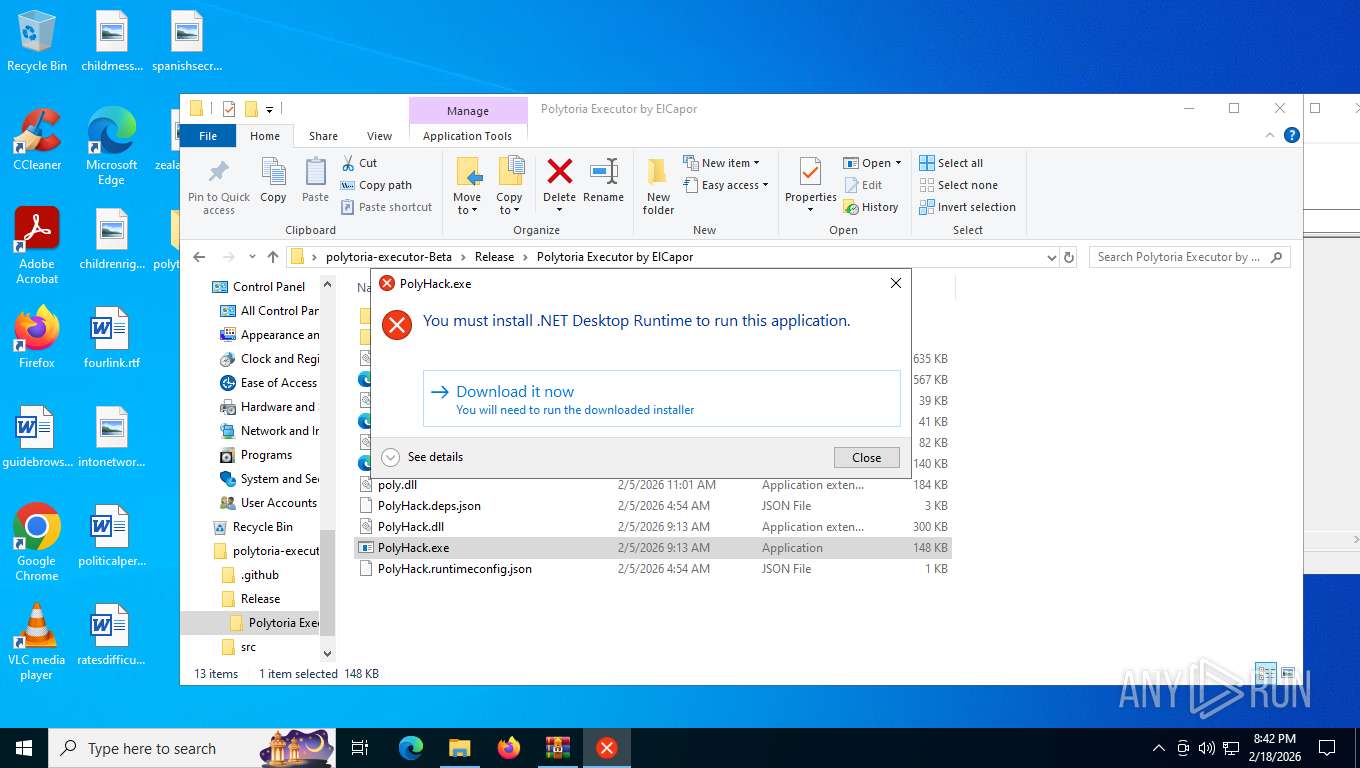The image size is (1360, 768).
Task: Select Control Panel in navigation tree
Action: (x=259, y=287)
